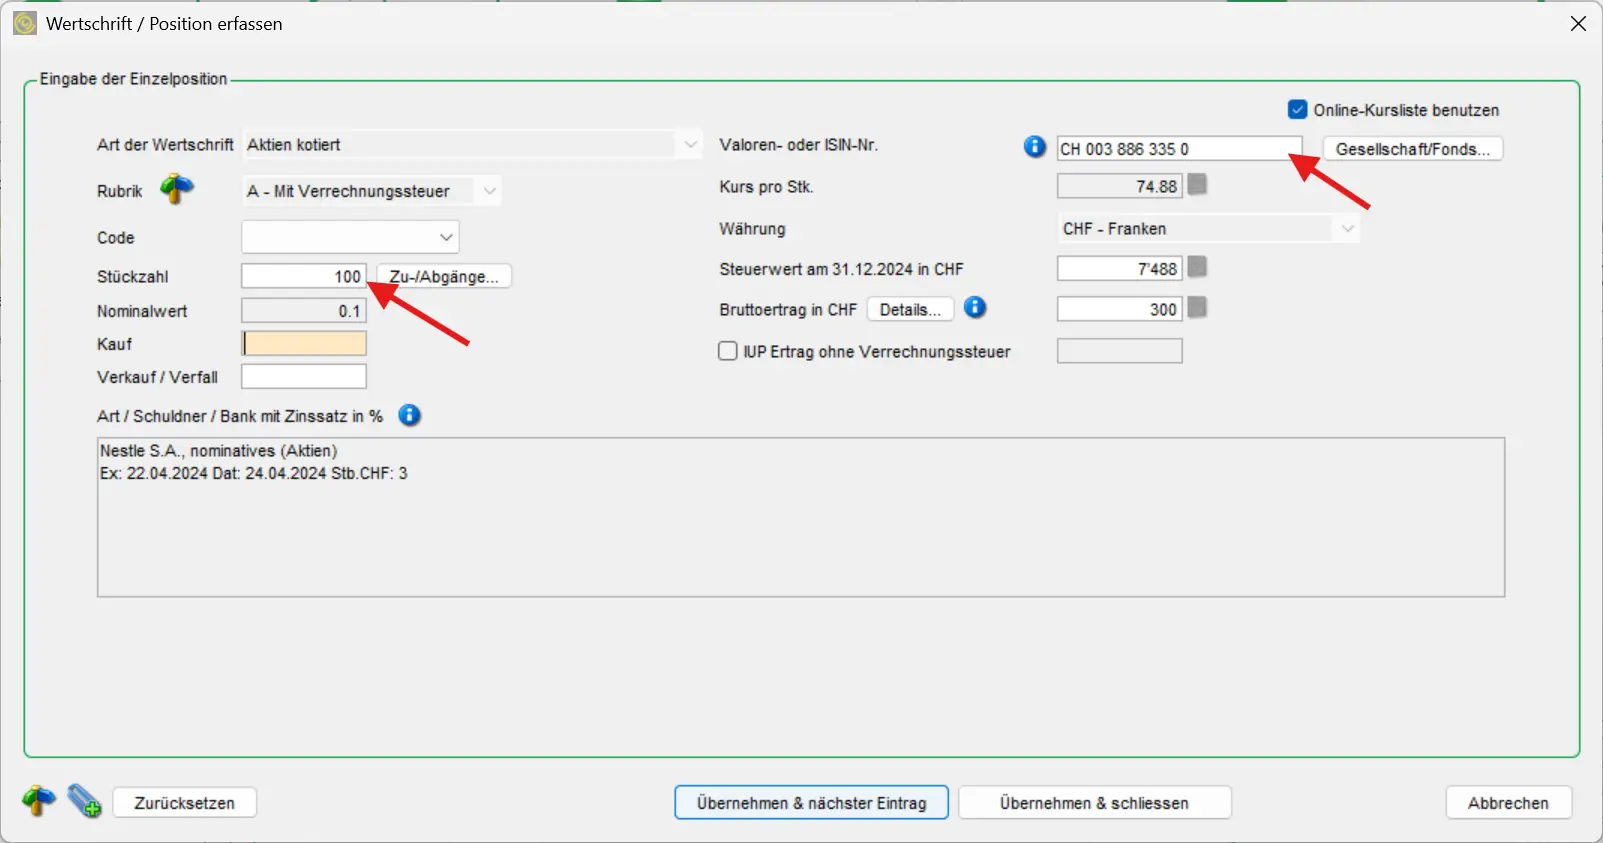
Task: Click gray square beside Bruttoertrag value
Action: [1197, 308]
